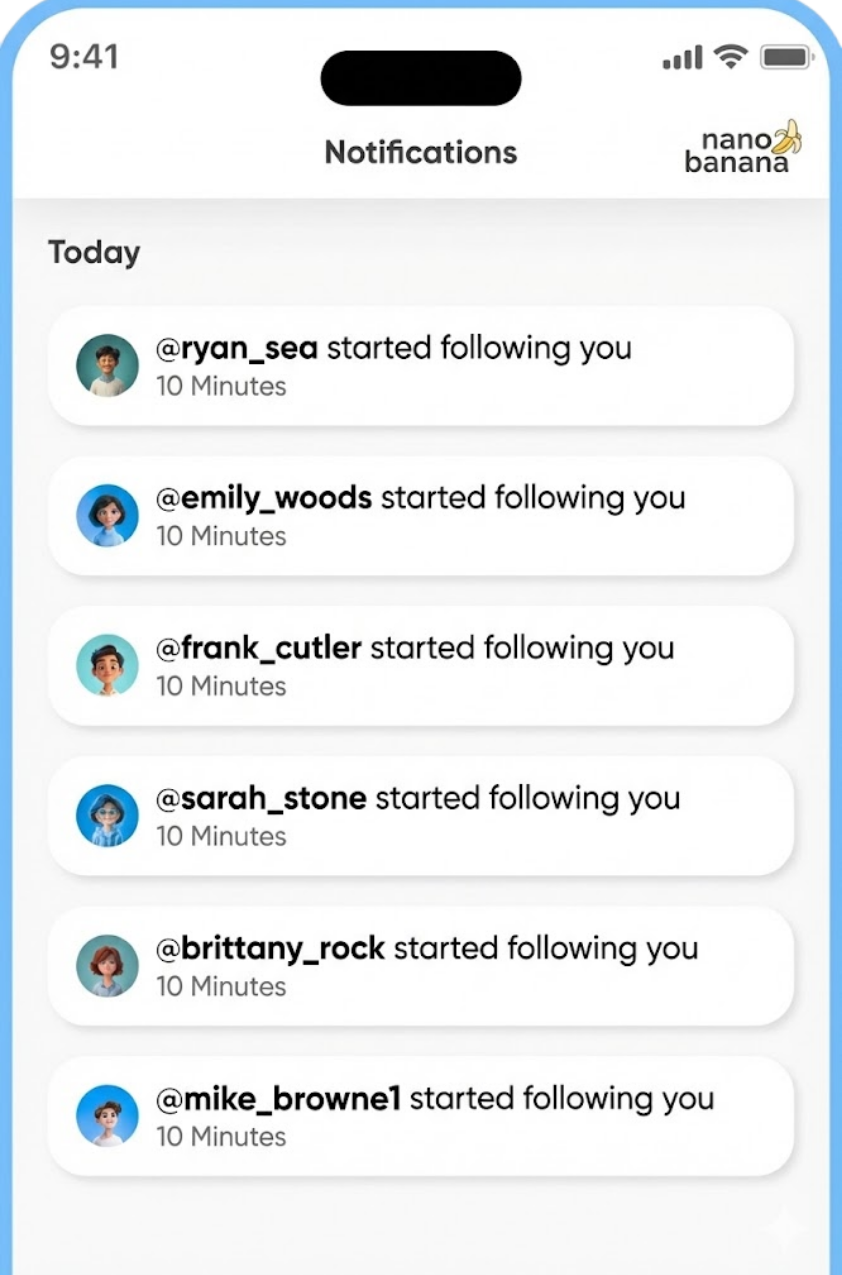Tap the battery status icon

pyautogui.click(x=784, y=58)
